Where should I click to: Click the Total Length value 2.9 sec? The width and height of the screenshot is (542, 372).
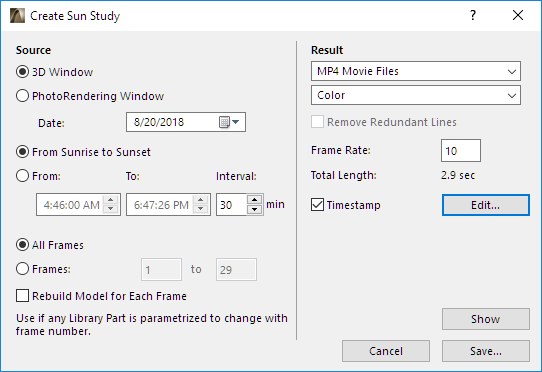(x=458, y=175)
